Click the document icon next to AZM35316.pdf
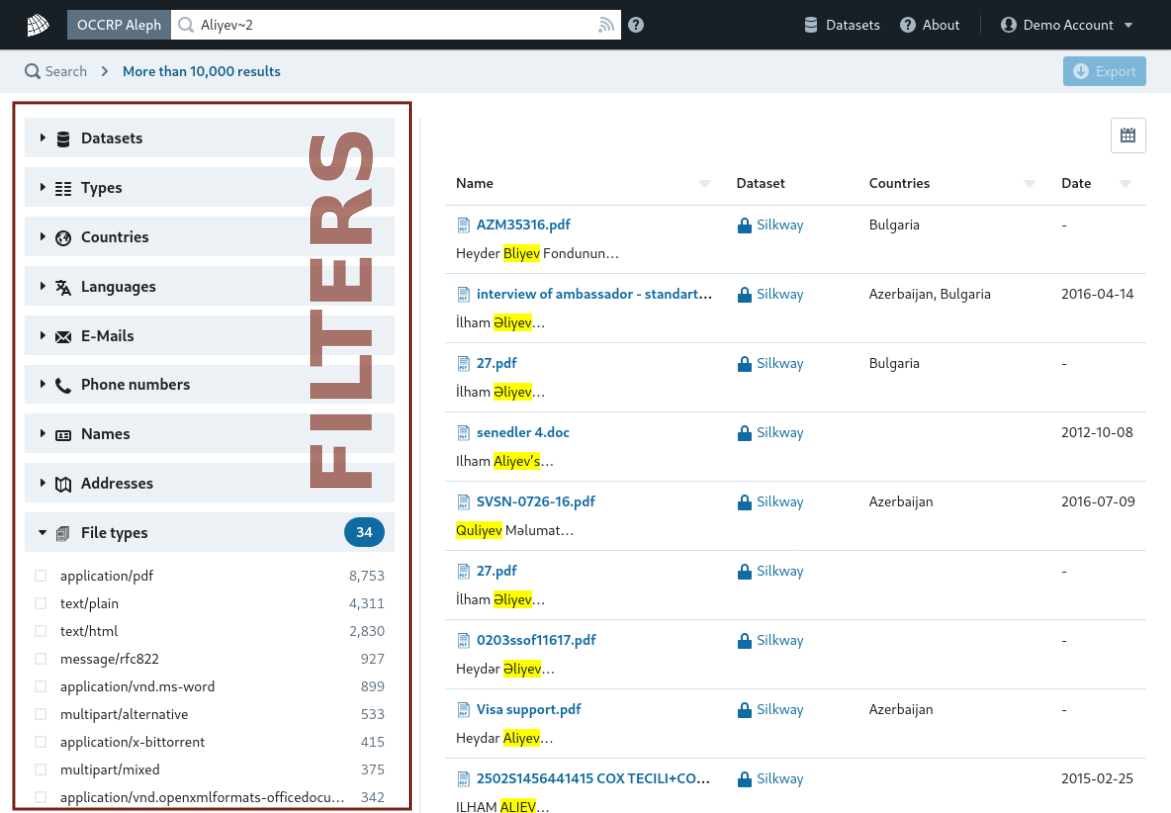Screen dimensions: 1171x813 464,225
